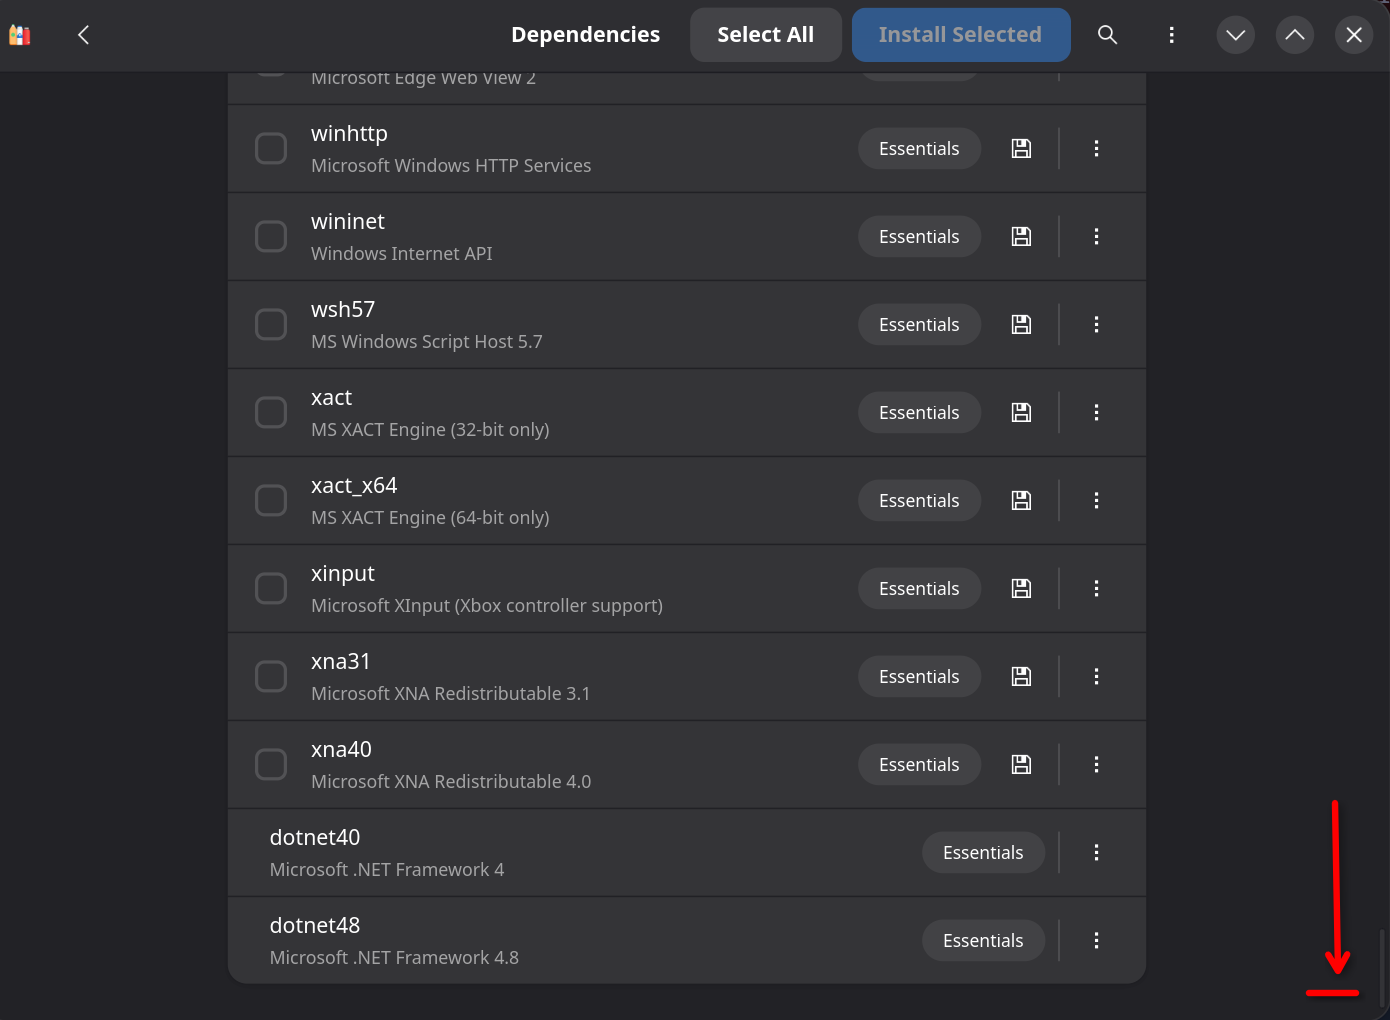The width and height of the screenshot is (1390, 1020).
Task: Check the xna31 checkbox
Action: [x=271, y=677]
